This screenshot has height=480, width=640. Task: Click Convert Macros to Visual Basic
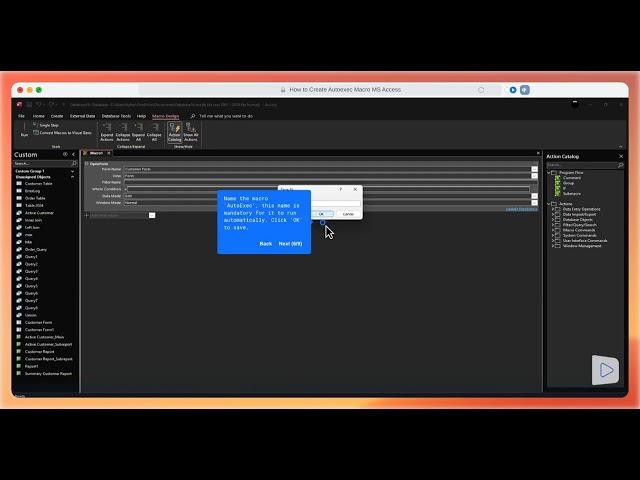(x=62, y=133)
